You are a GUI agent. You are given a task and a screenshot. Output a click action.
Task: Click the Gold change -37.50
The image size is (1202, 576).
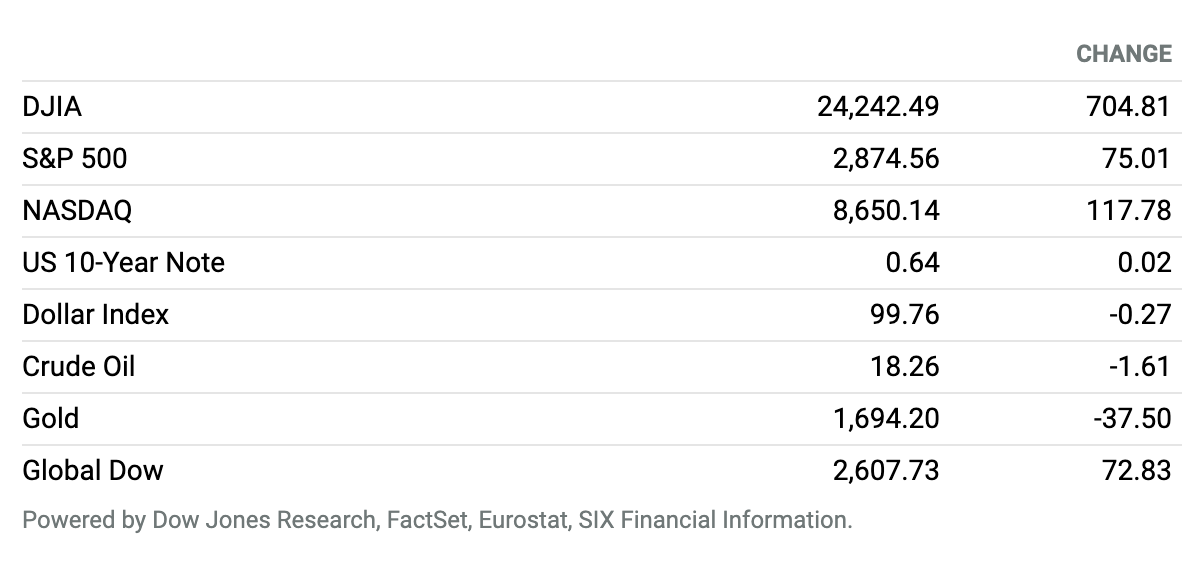point(1132,418)
